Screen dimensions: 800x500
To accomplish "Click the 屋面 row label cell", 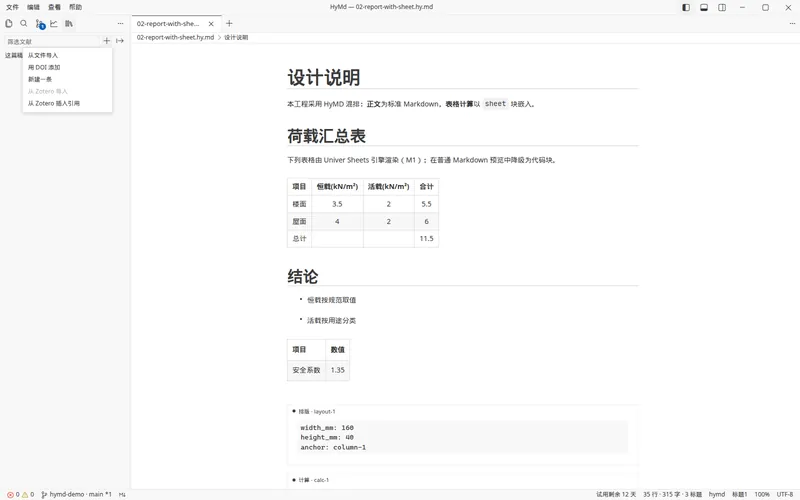I will pos(299,221).
